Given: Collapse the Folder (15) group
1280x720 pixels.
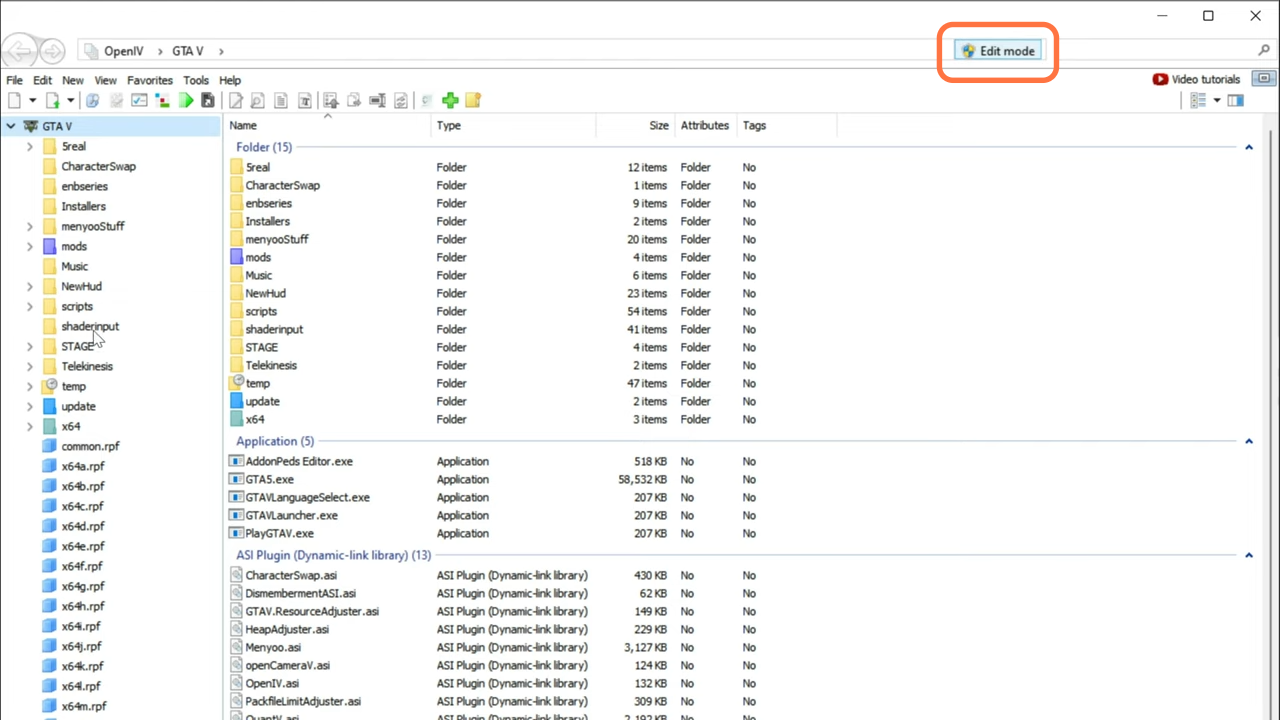Looking at the screenshot, I should click(x=1249, y=147).
